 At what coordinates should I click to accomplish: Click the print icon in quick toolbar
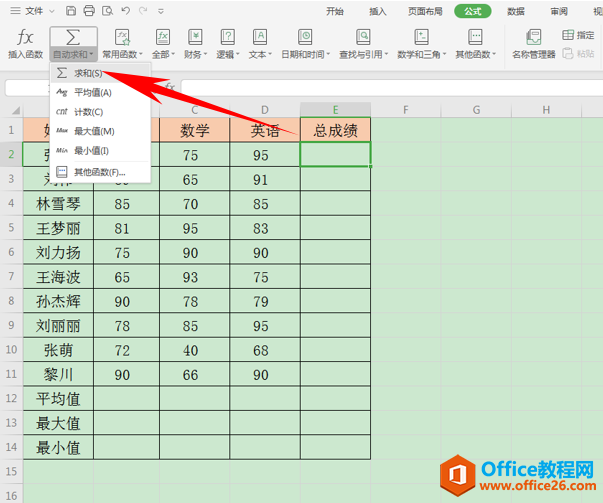pyautogui.click(x=89, y=11)
